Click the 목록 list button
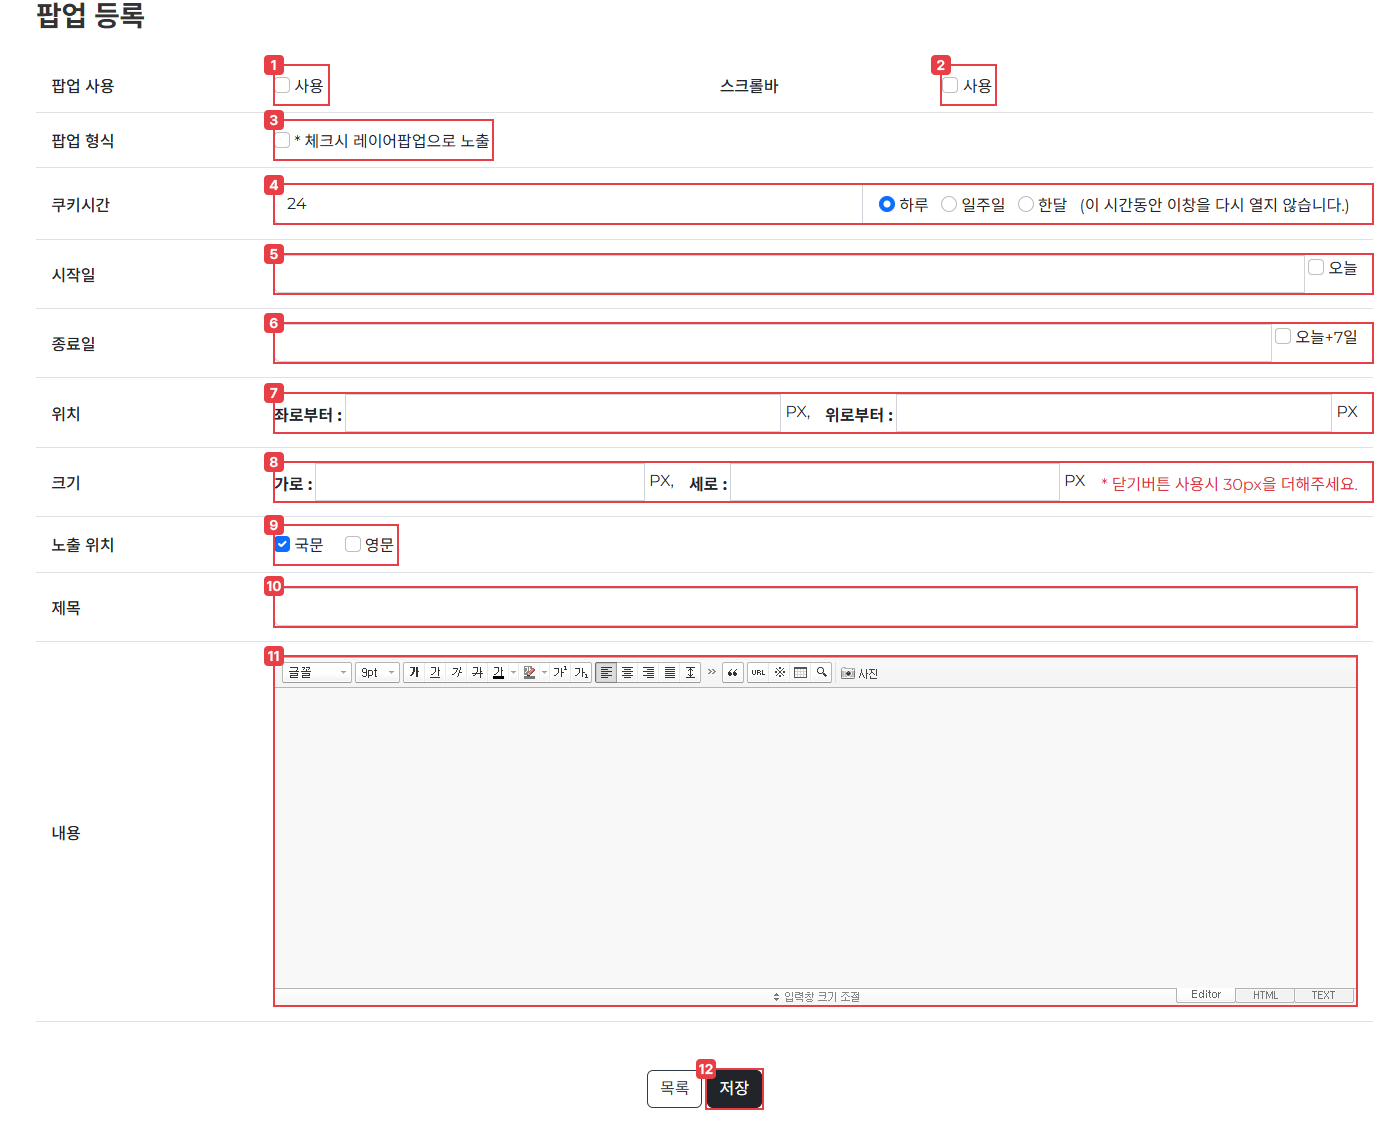This screenshot has width=1392, height=1132. pyautogui.click(x=675, y=1088)
